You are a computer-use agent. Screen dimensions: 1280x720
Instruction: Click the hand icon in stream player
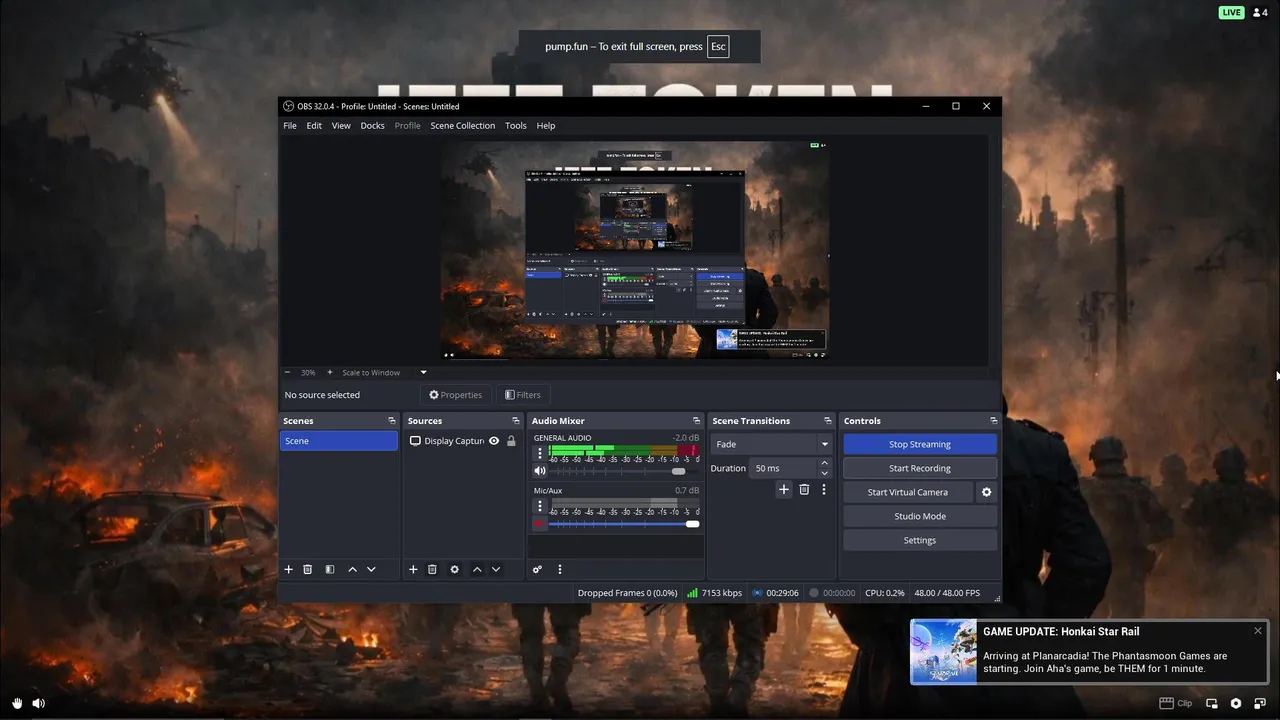tap(17, 703)
